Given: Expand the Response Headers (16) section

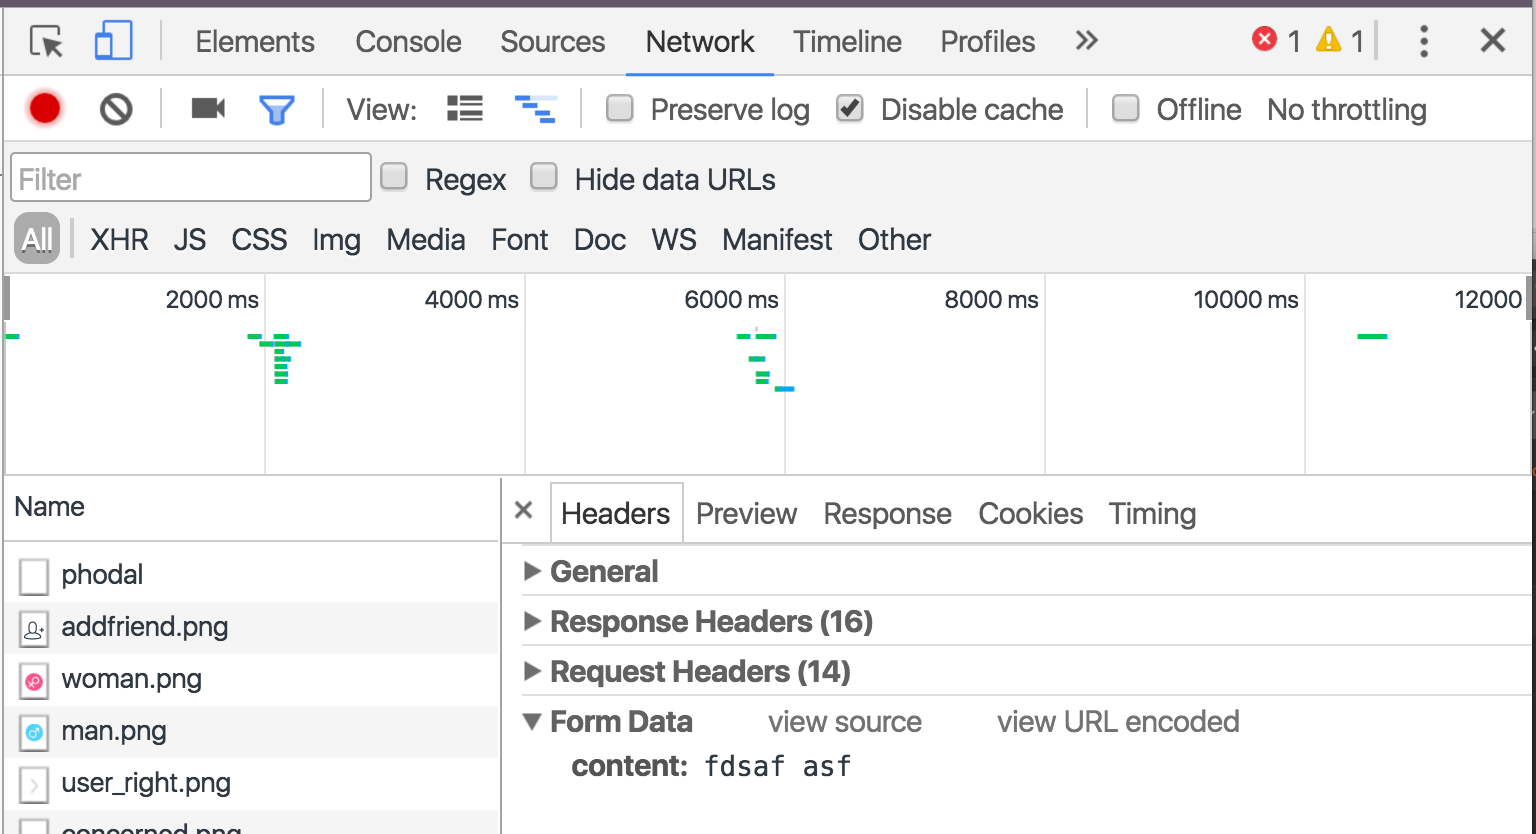Looking at the screenshot, I should pyautogui.click(x=711, y=621).
